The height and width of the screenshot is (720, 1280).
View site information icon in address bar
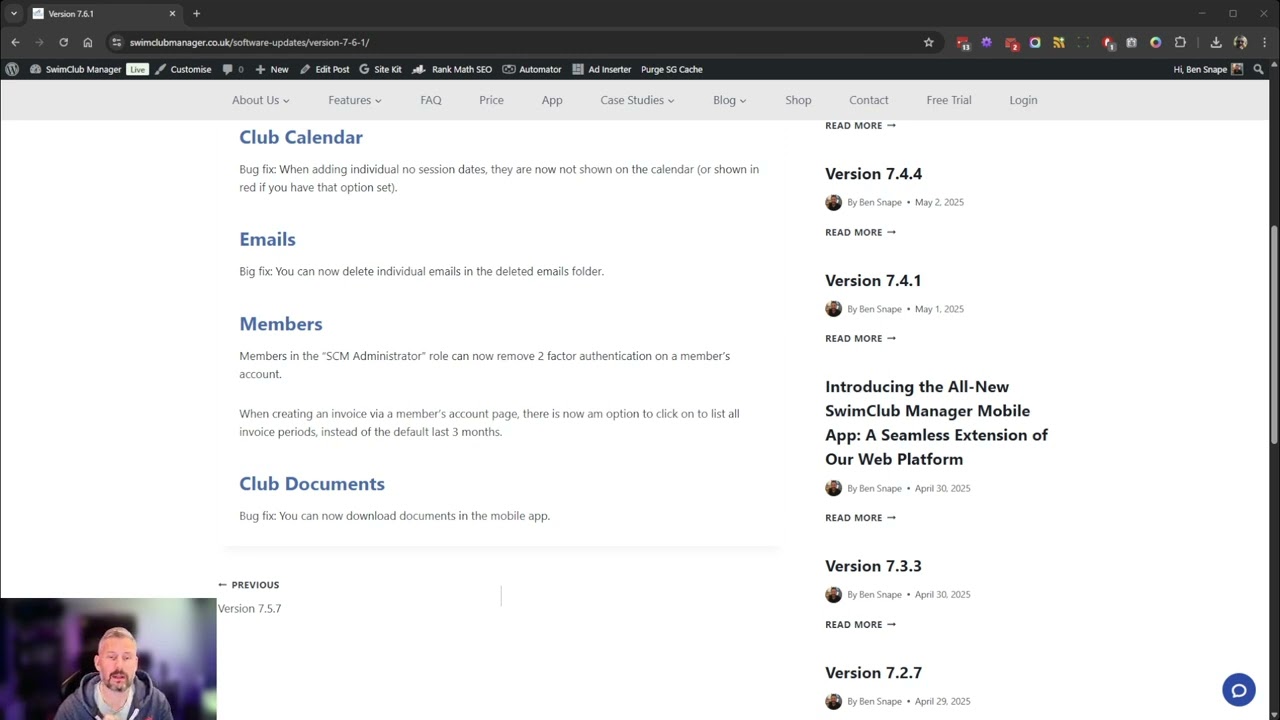point(116,42)
